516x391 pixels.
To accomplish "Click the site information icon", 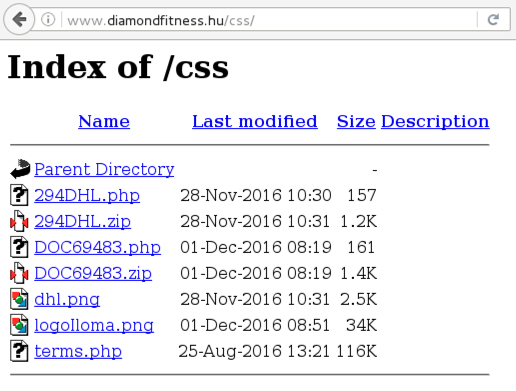I will 48,19.
